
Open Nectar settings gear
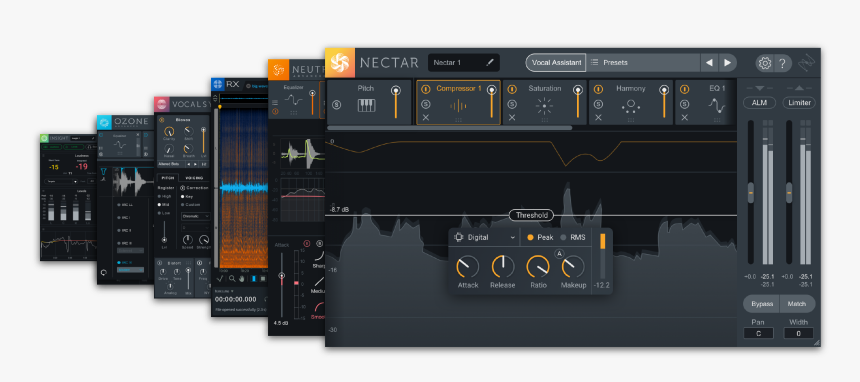764,63
